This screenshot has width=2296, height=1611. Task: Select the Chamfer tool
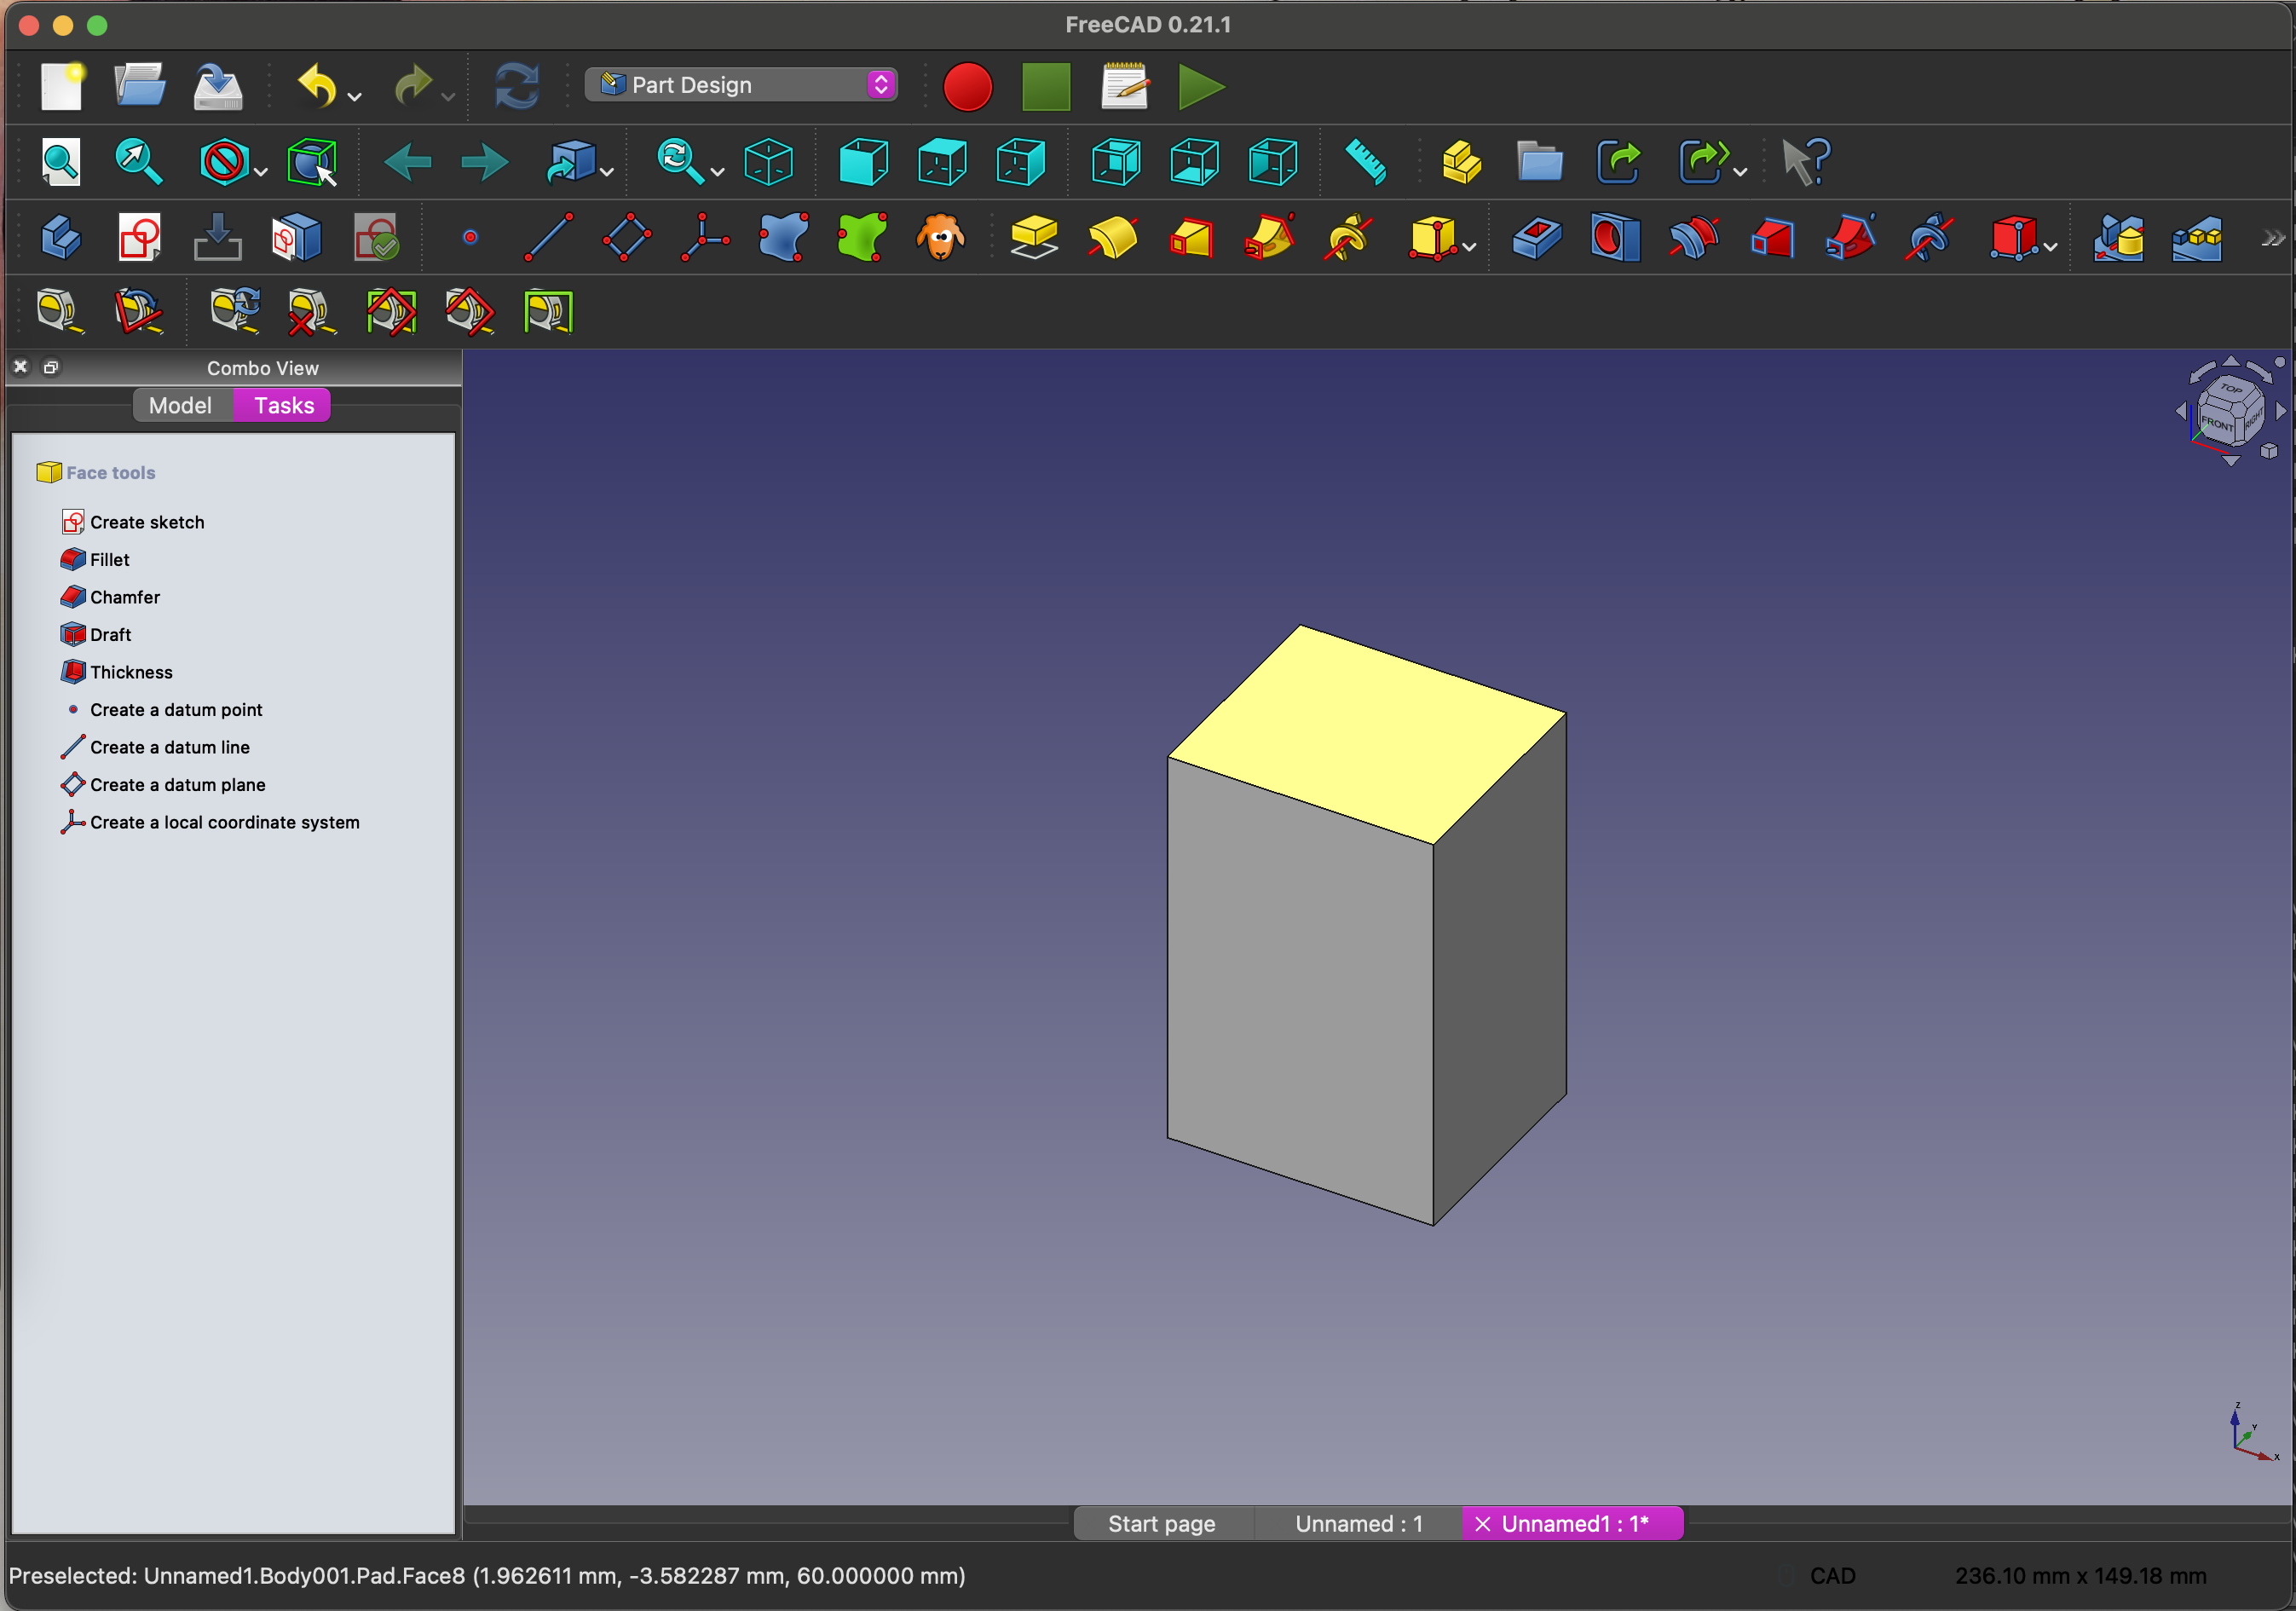click(x=122, y=597)
